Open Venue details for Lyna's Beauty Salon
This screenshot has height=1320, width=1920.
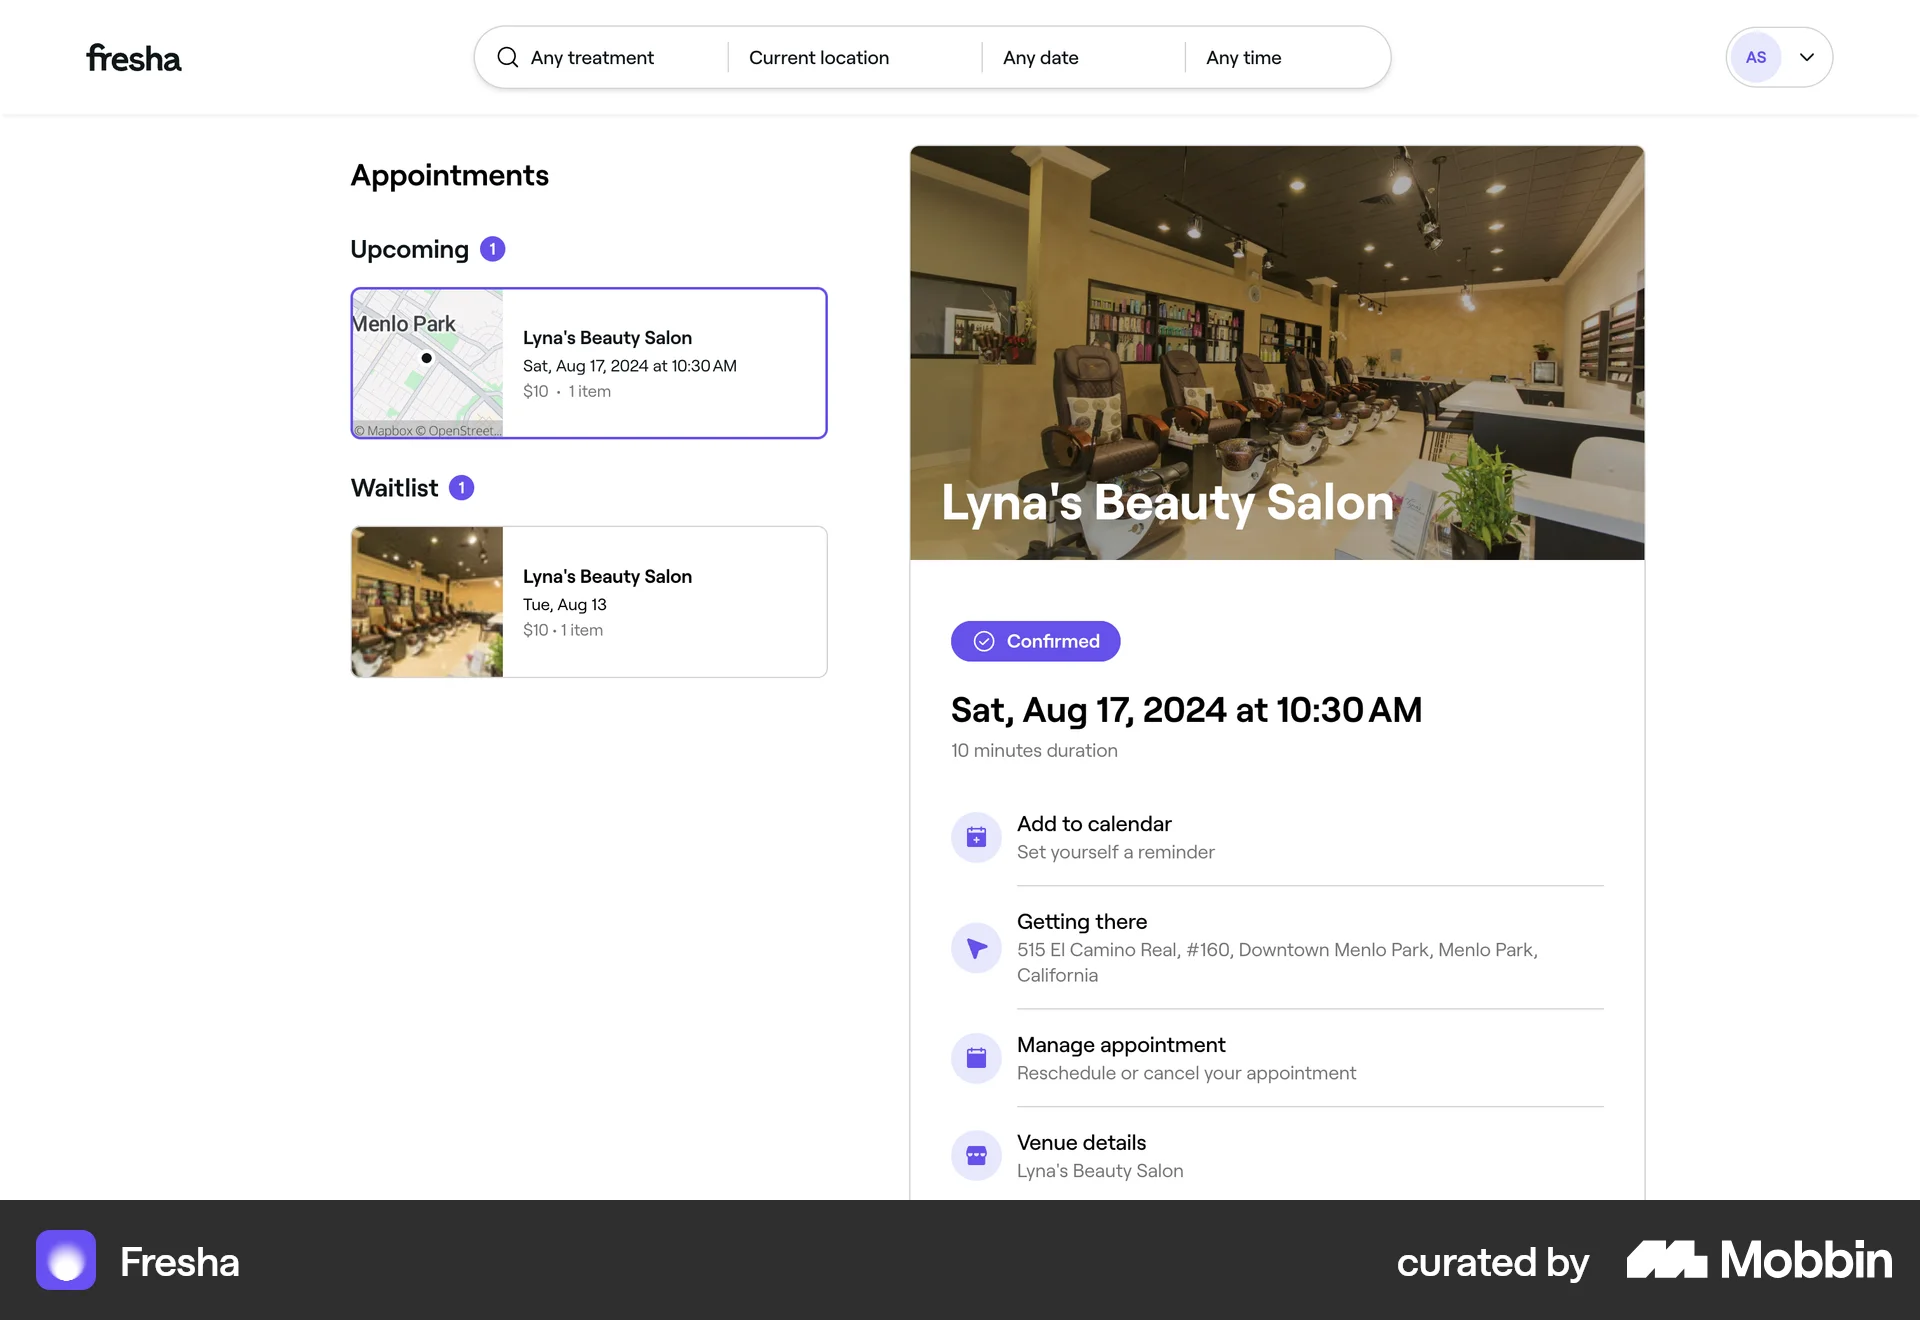(1100, 1156)
